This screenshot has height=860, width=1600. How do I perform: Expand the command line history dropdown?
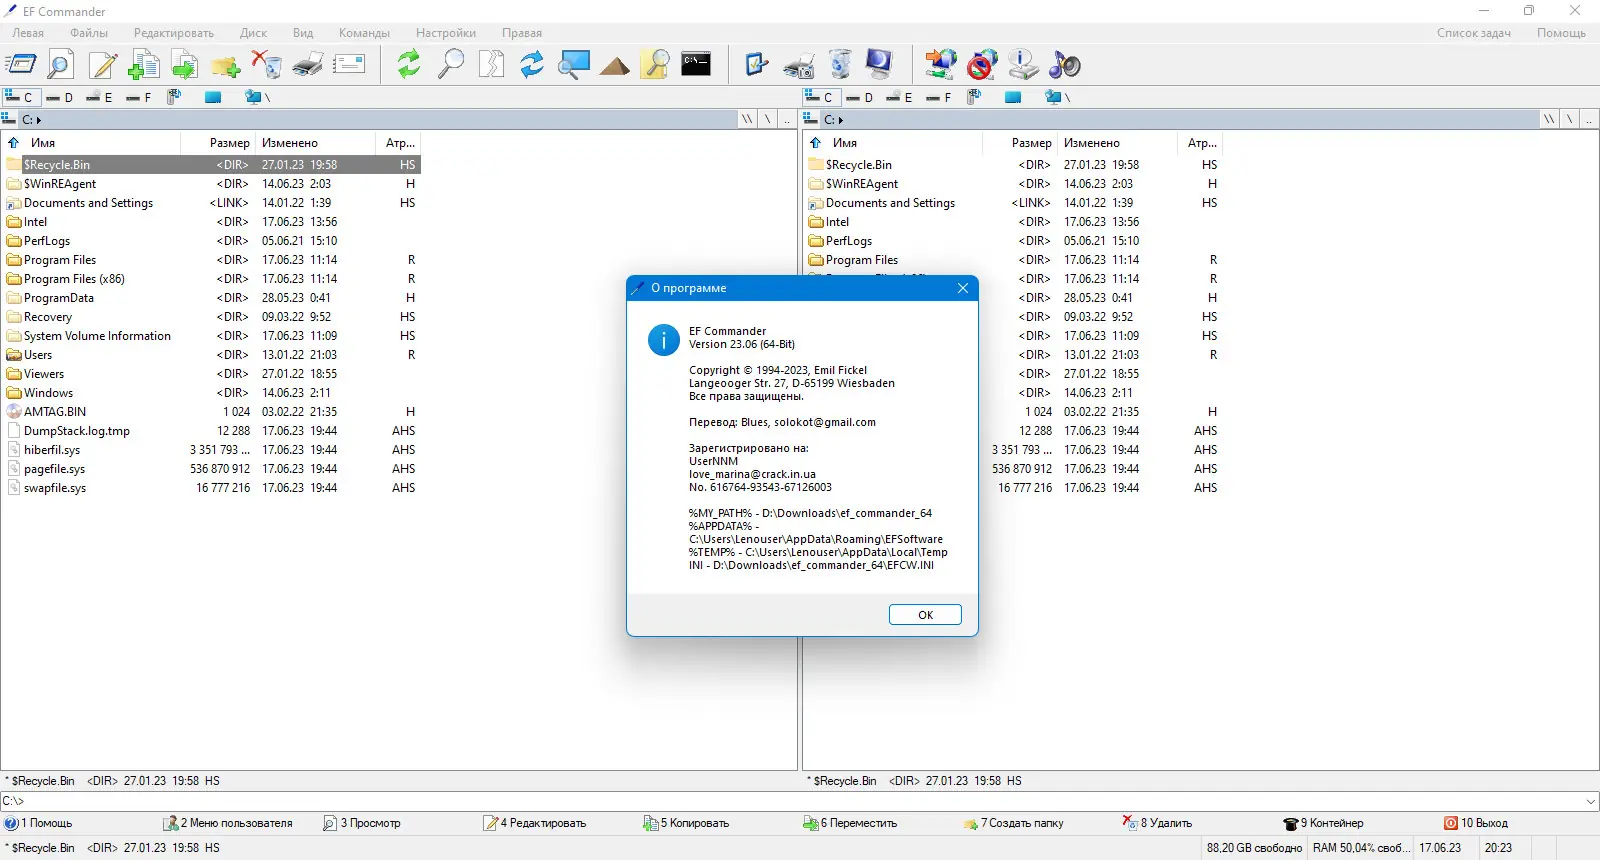[x=1591, y=801]
